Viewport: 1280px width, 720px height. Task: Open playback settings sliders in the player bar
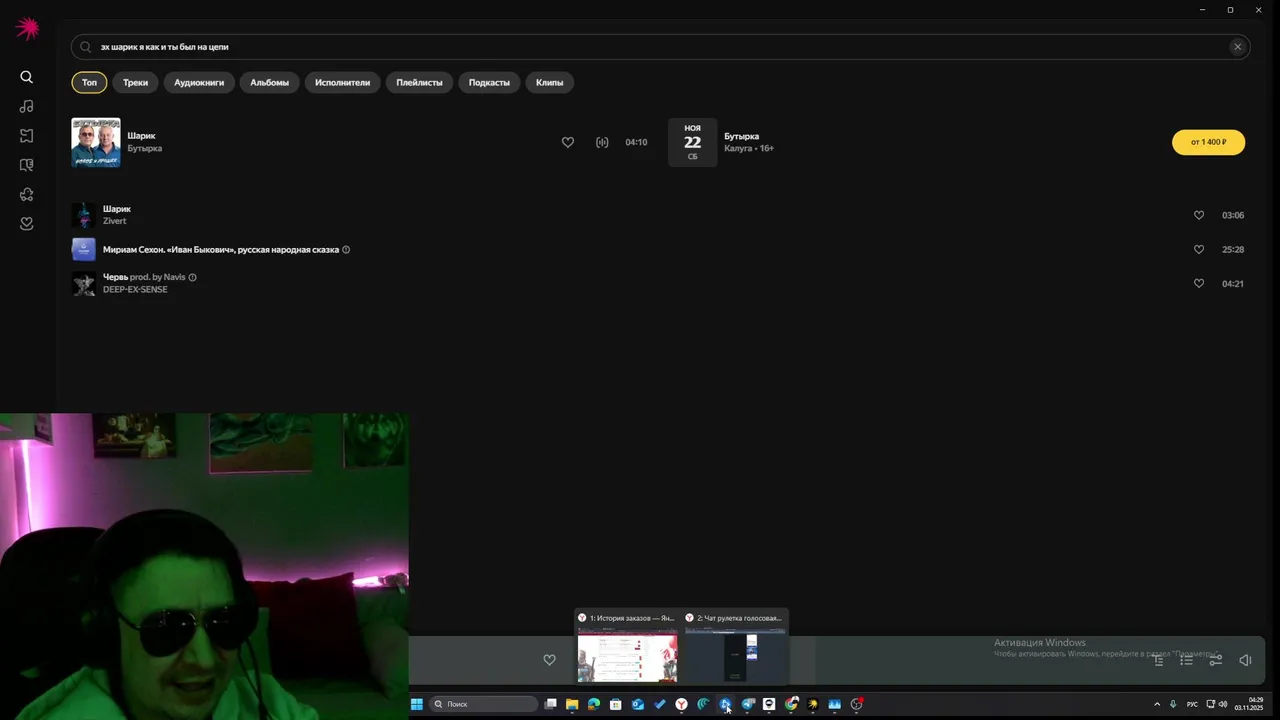click(x=1216, y=660)
